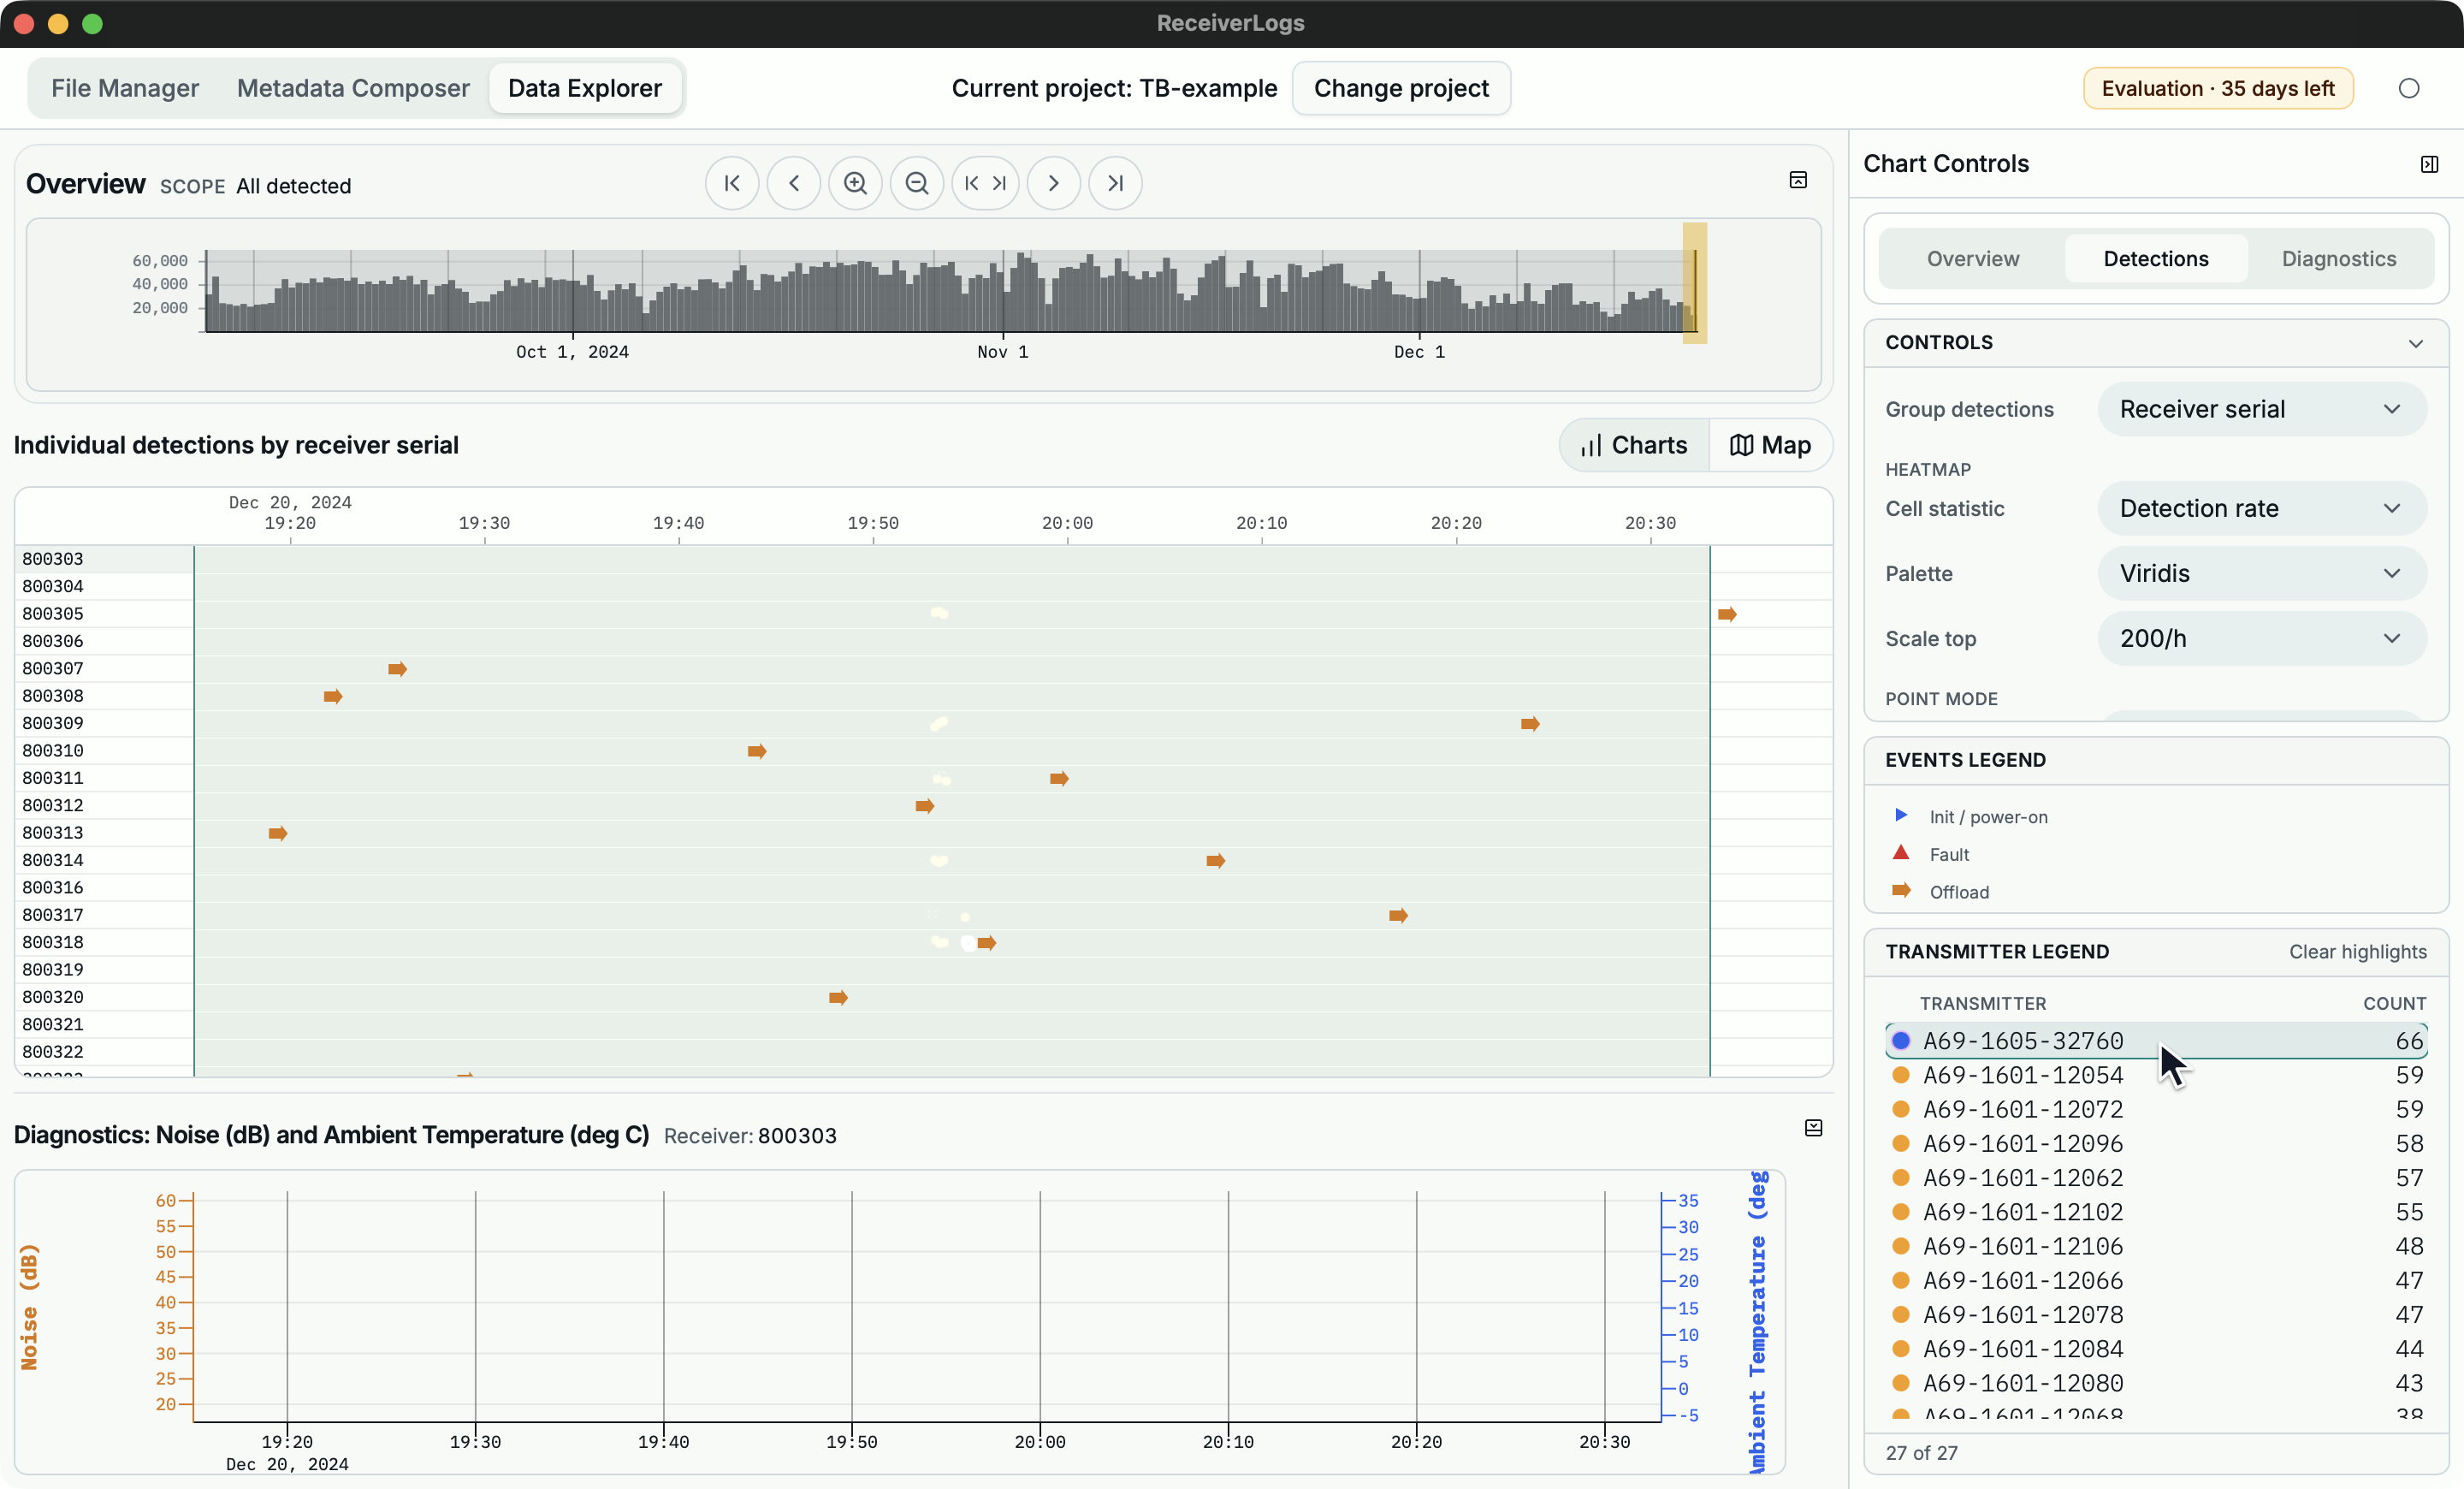Viewport: 2464px width, 1489px height.
Task: Select the Detections tab in Chart Controls
Action: [x=2156, y=259]
